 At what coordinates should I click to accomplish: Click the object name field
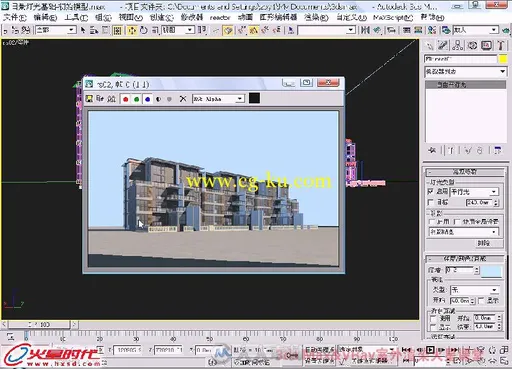[x=460, y=59]
